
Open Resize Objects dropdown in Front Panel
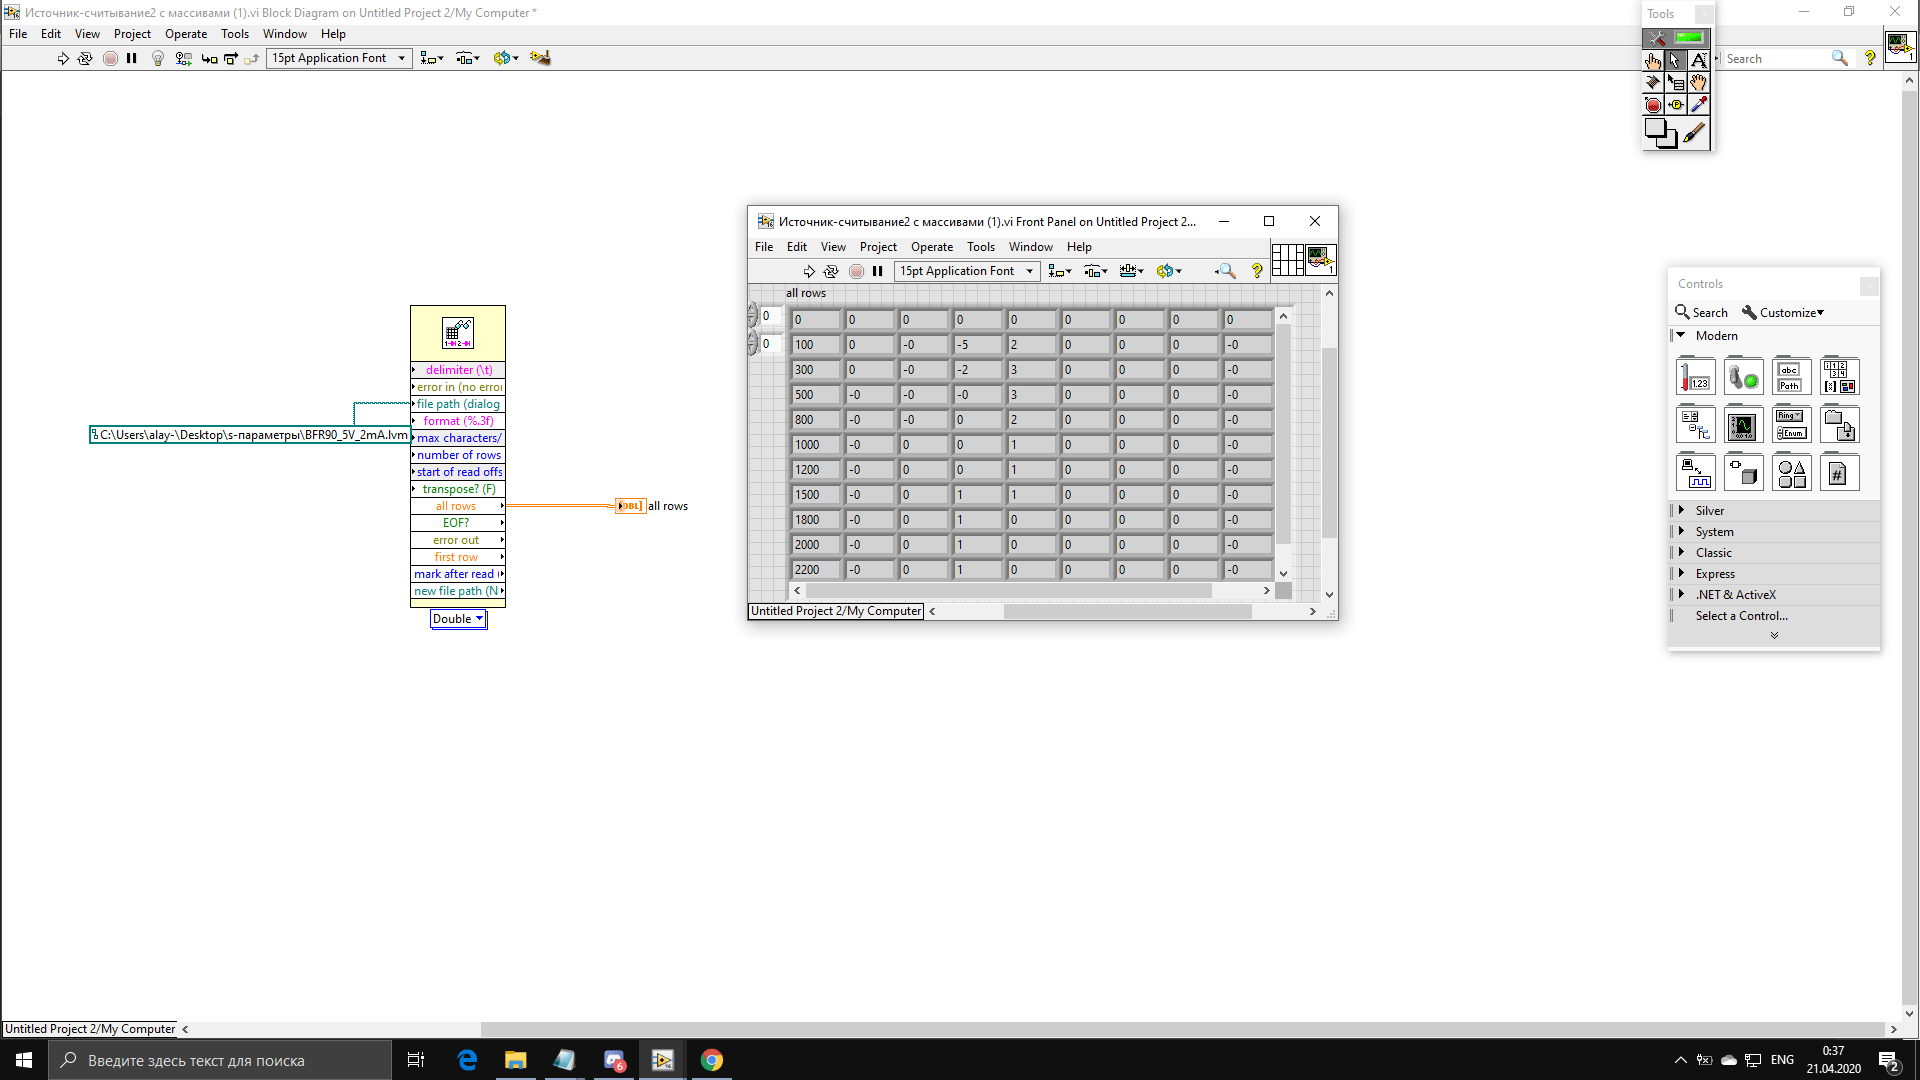point(1132,271)
